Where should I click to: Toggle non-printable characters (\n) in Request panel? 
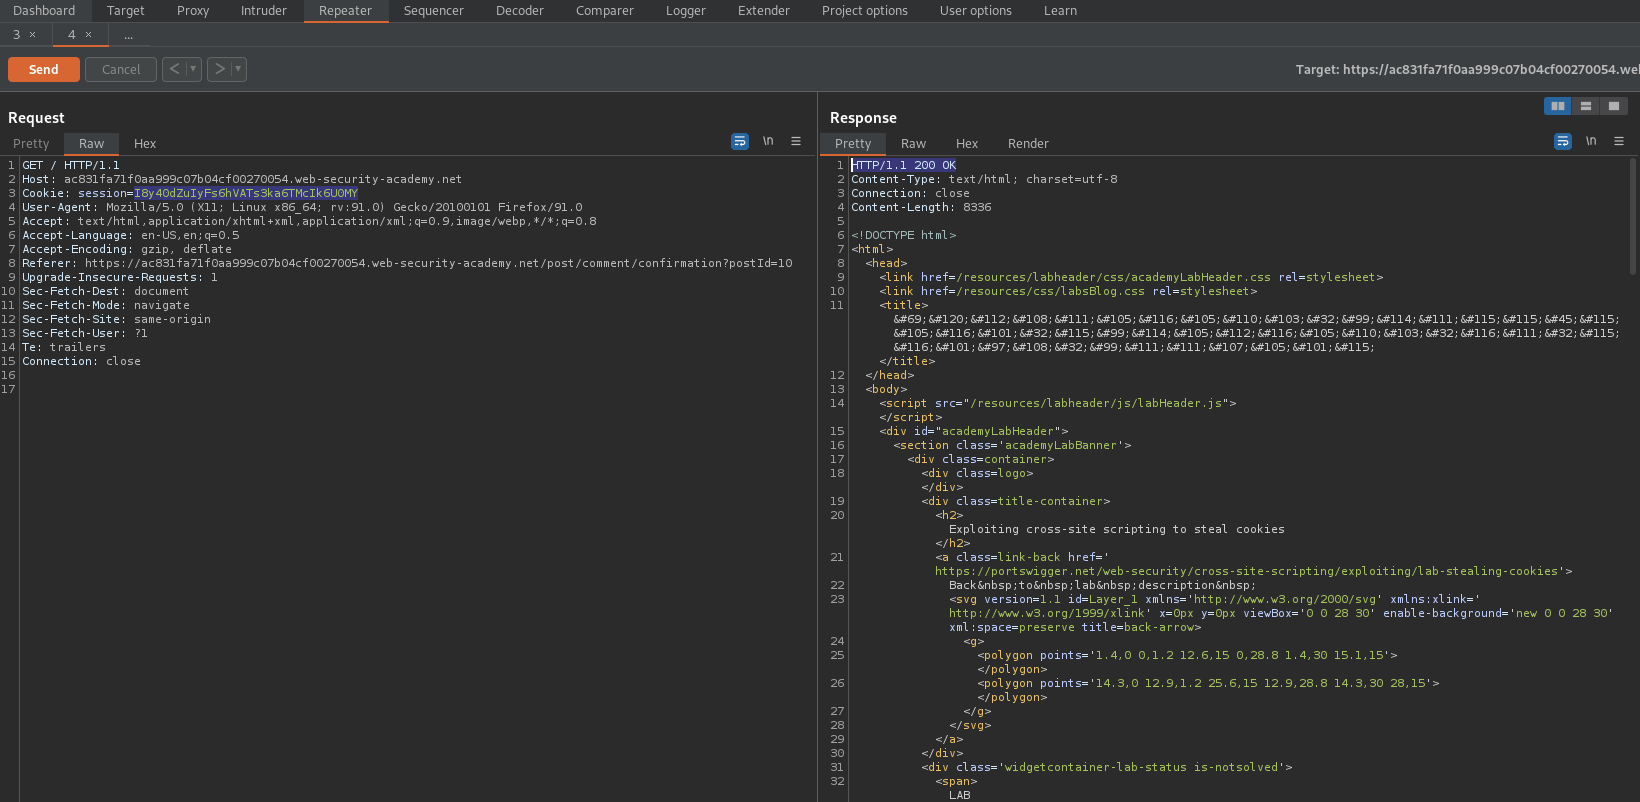point(768,142)
